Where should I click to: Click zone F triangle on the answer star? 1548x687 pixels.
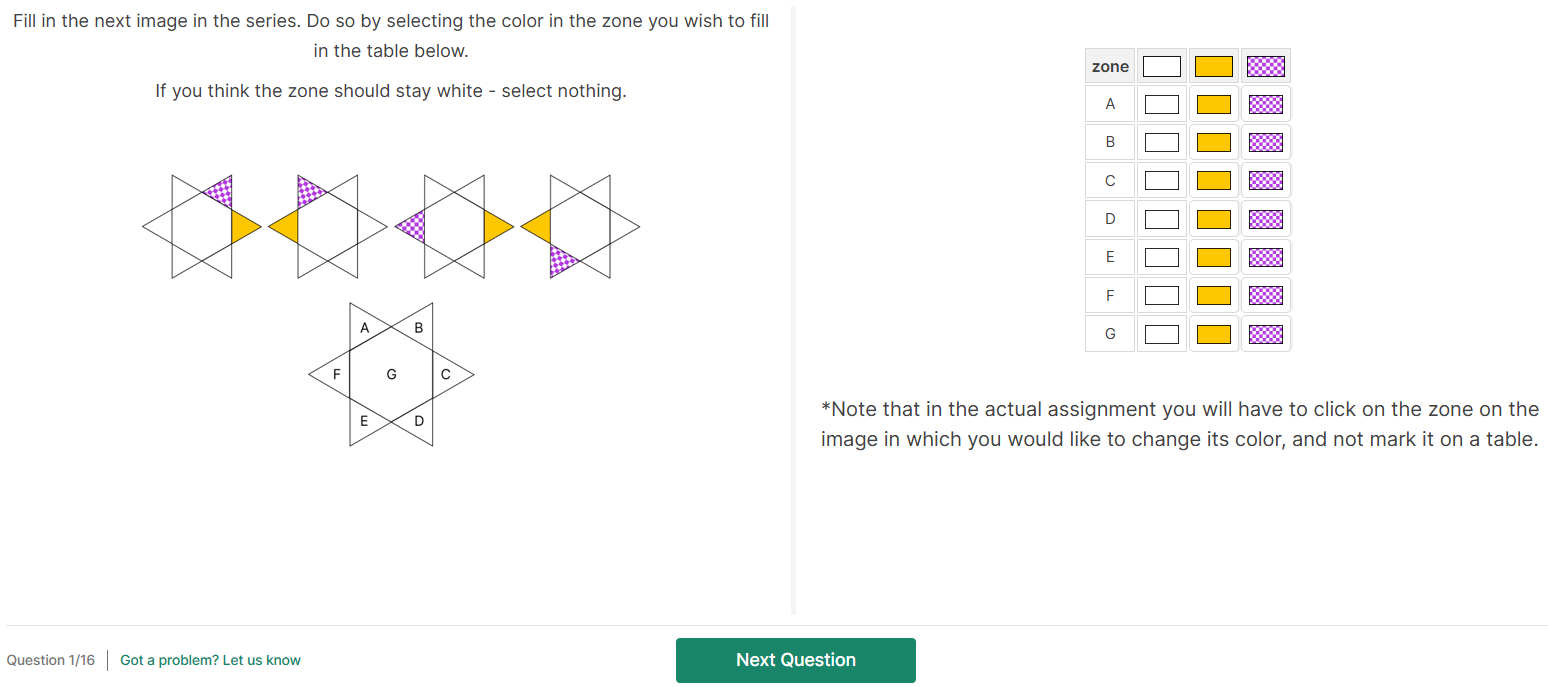[x=336, y=375]
